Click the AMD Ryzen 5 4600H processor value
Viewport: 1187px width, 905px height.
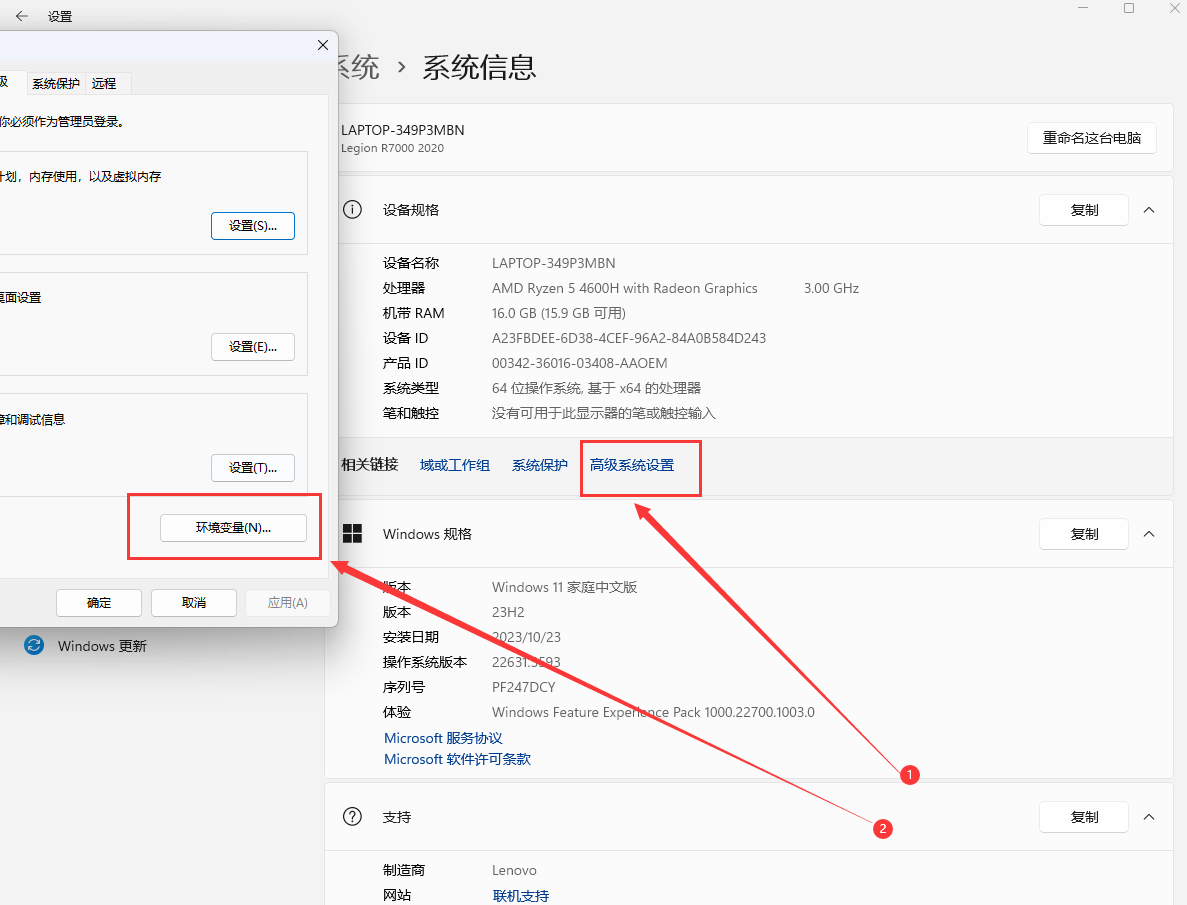click(625, 288)
